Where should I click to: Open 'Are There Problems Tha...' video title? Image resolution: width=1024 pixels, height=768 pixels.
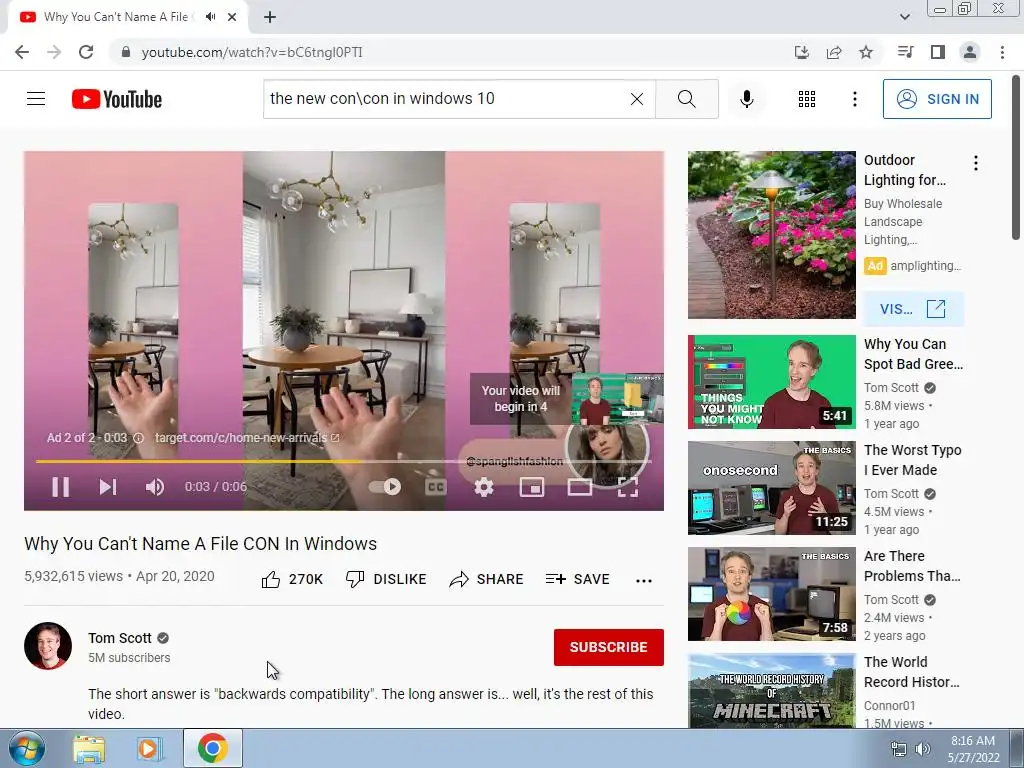point(912,566)
